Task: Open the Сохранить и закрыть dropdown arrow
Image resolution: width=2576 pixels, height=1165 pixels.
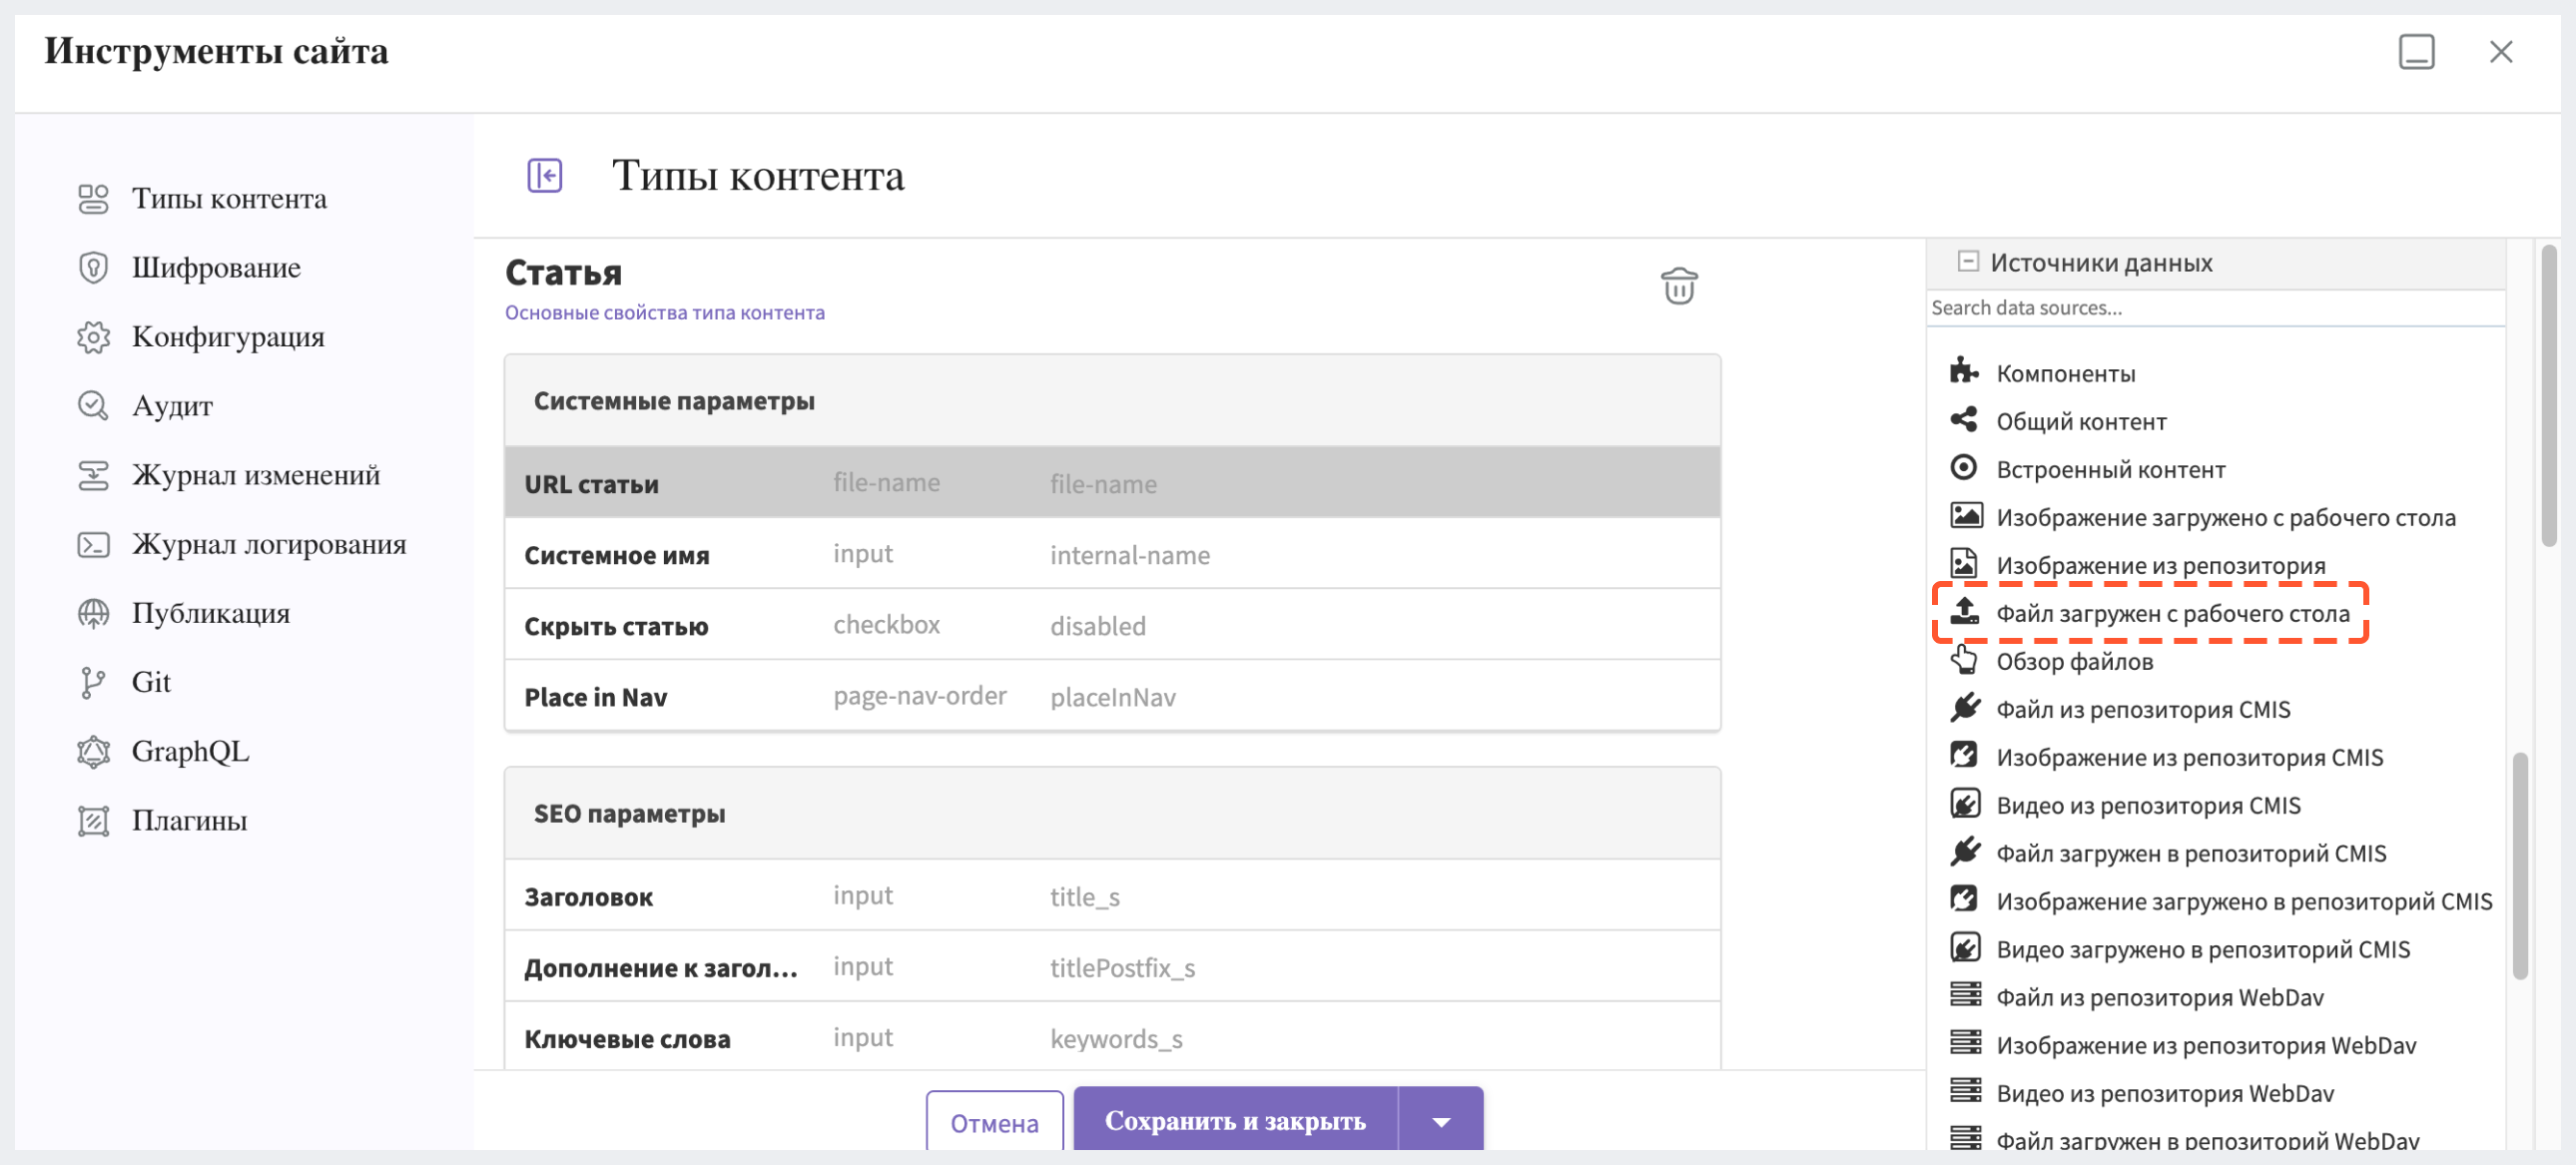Action: [1441, 1122]
